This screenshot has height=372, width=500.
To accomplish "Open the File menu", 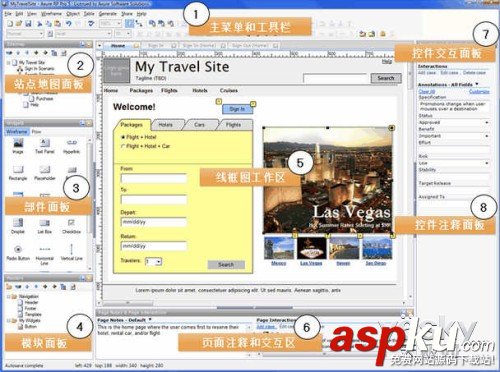I will point(8,14).
